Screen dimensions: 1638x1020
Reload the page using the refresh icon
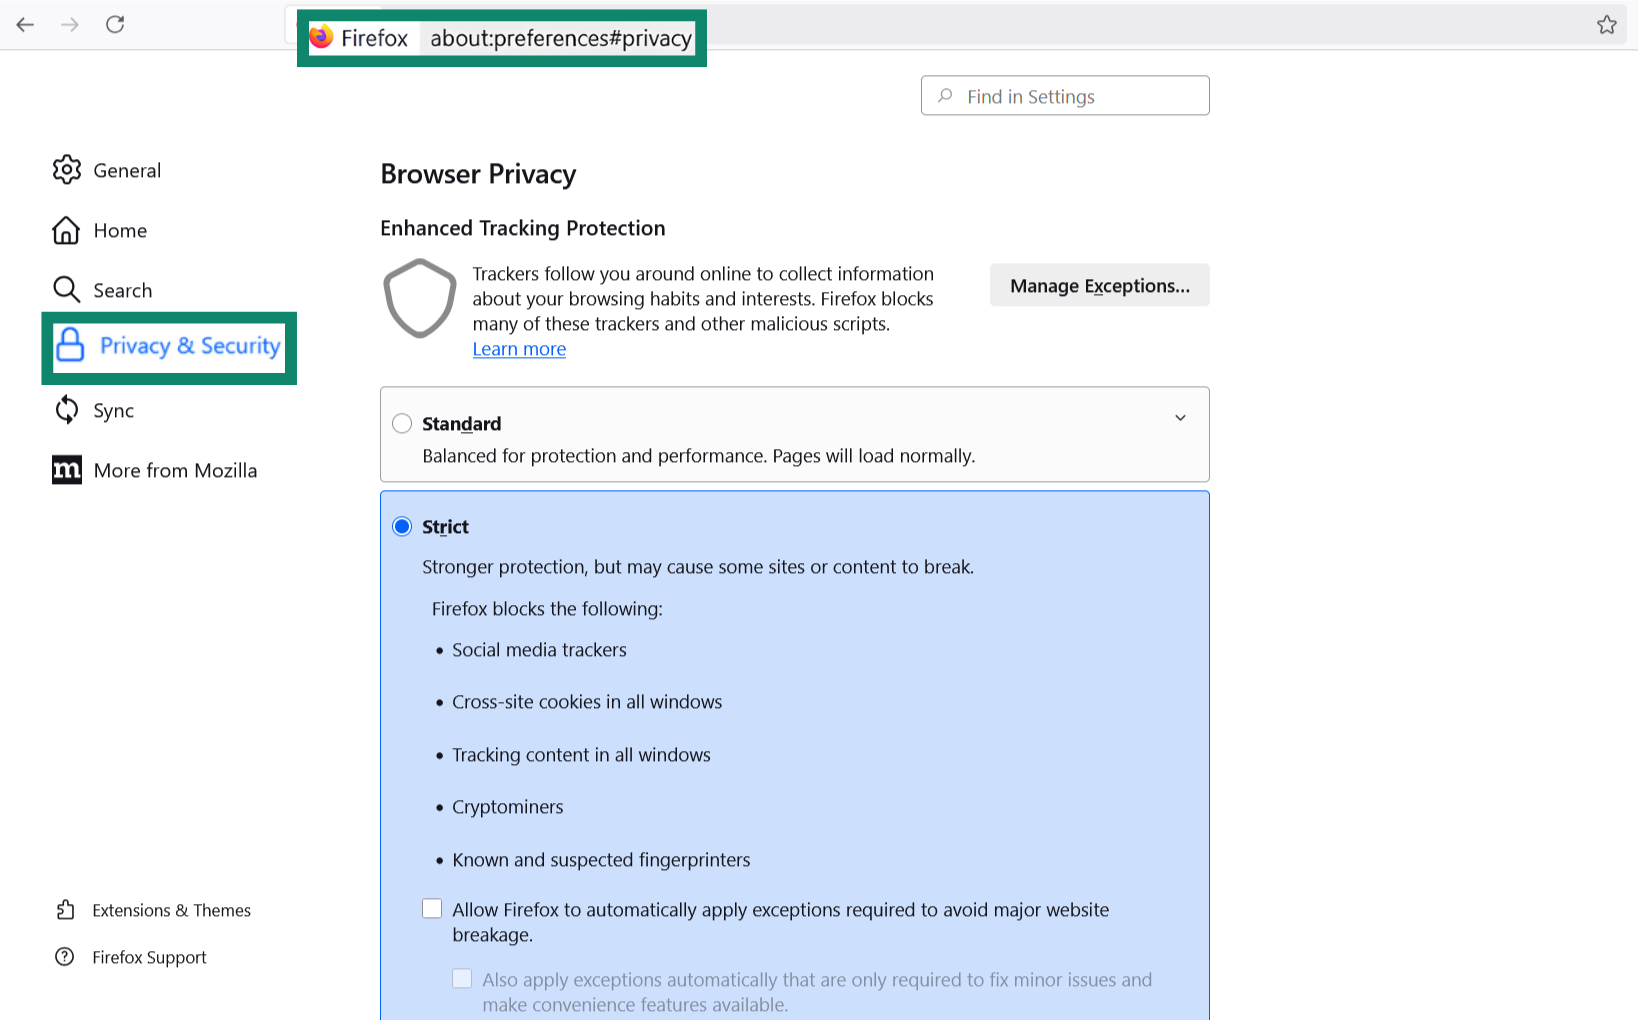coord(115,25)
